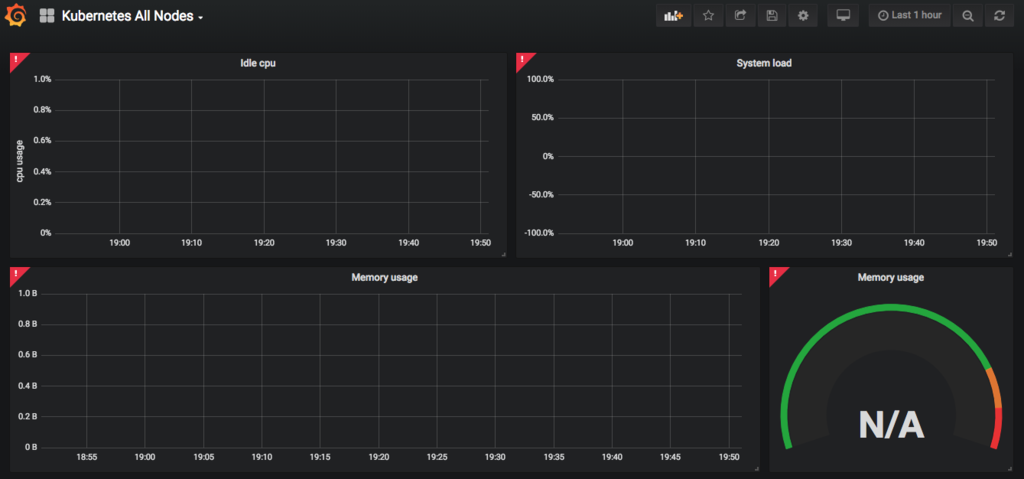The height and width of the screenshot is (479, 1024).
Task: Refresh the dashboard
Action: (x=999, y=16)
